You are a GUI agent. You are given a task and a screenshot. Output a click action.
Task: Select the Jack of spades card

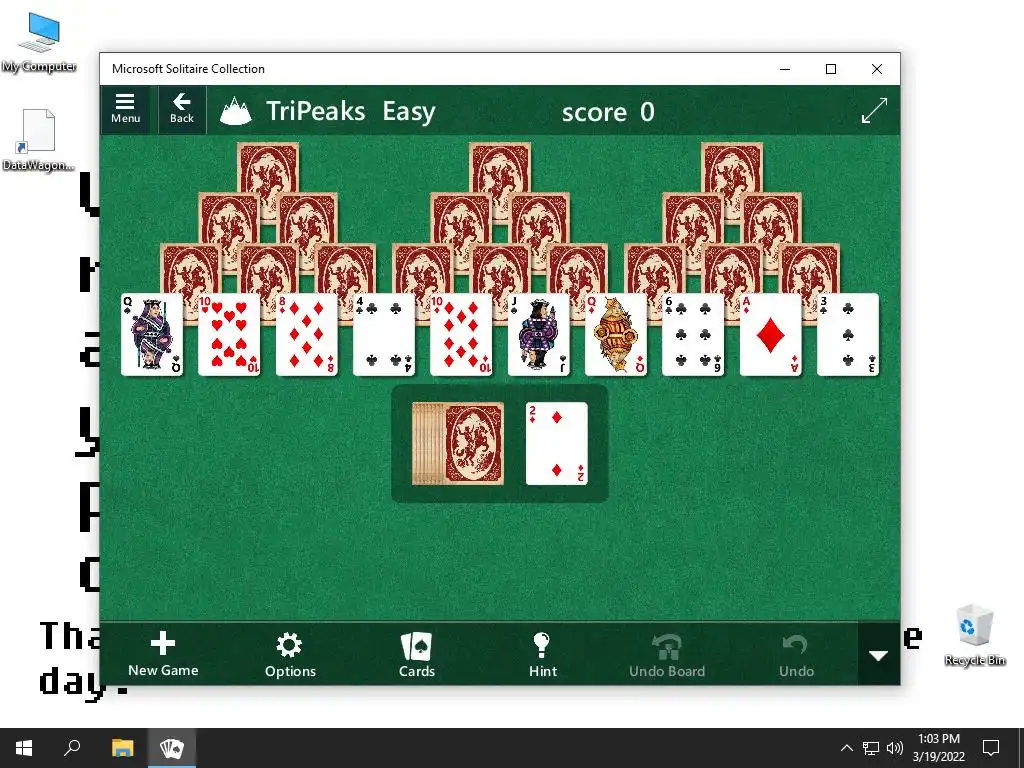538,335
